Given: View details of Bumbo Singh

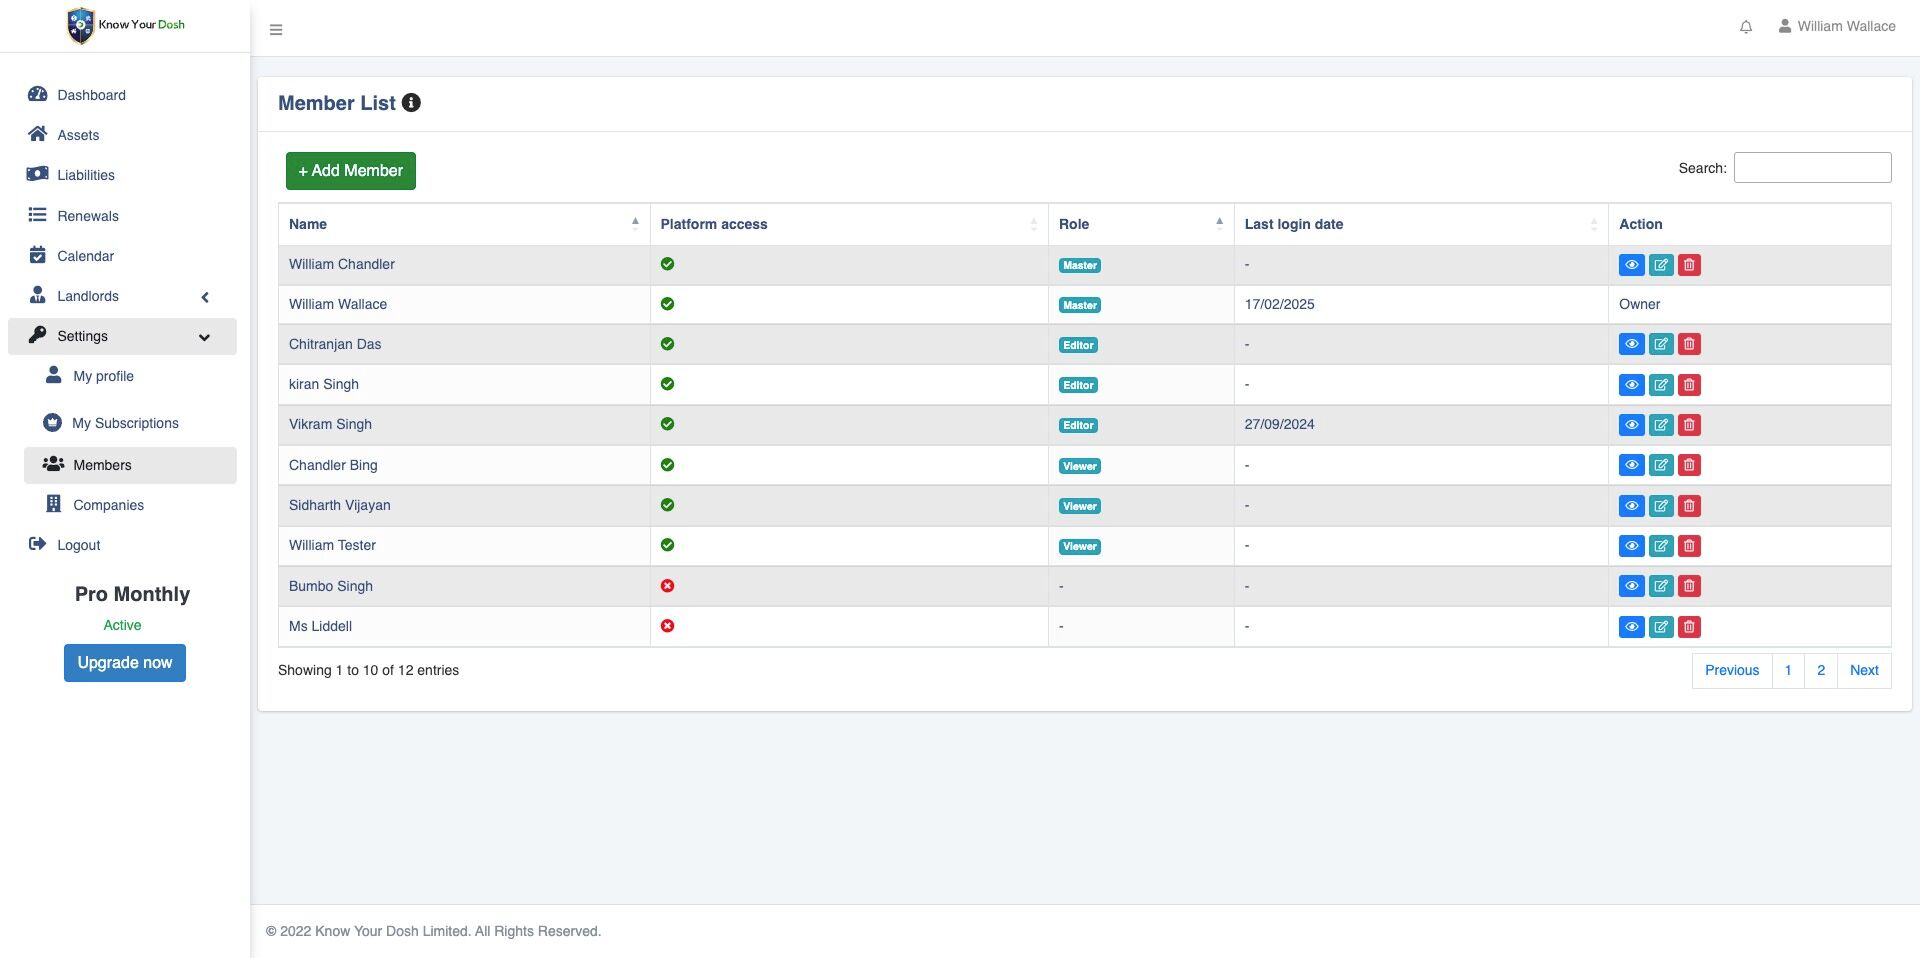Looking at the screenshot, I should pyautogui.click(x=1631, y=586).
